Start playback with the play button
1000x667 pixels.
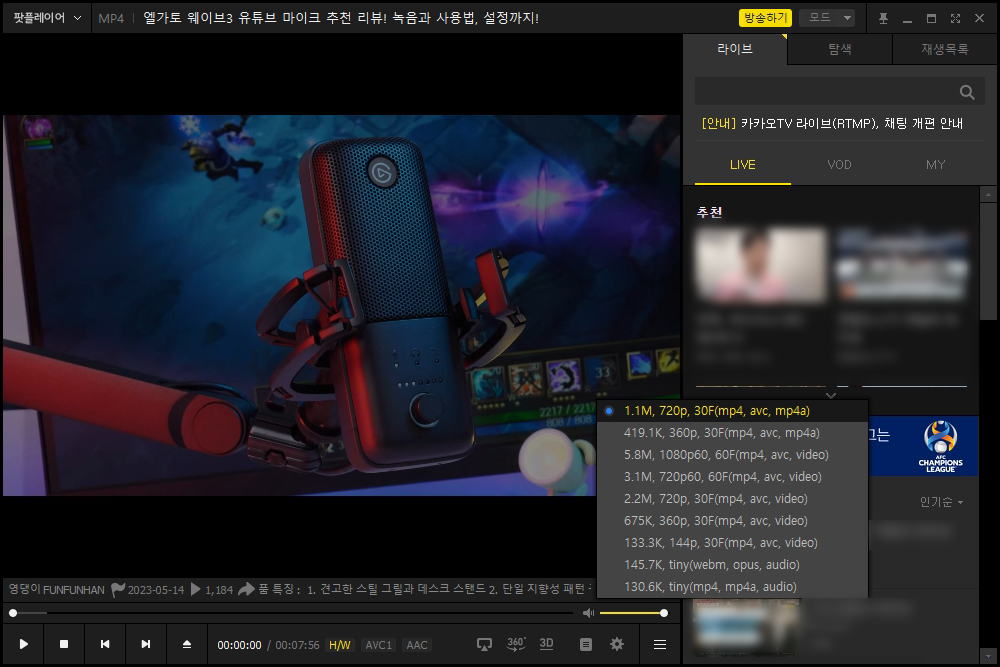tap(24, 644)
